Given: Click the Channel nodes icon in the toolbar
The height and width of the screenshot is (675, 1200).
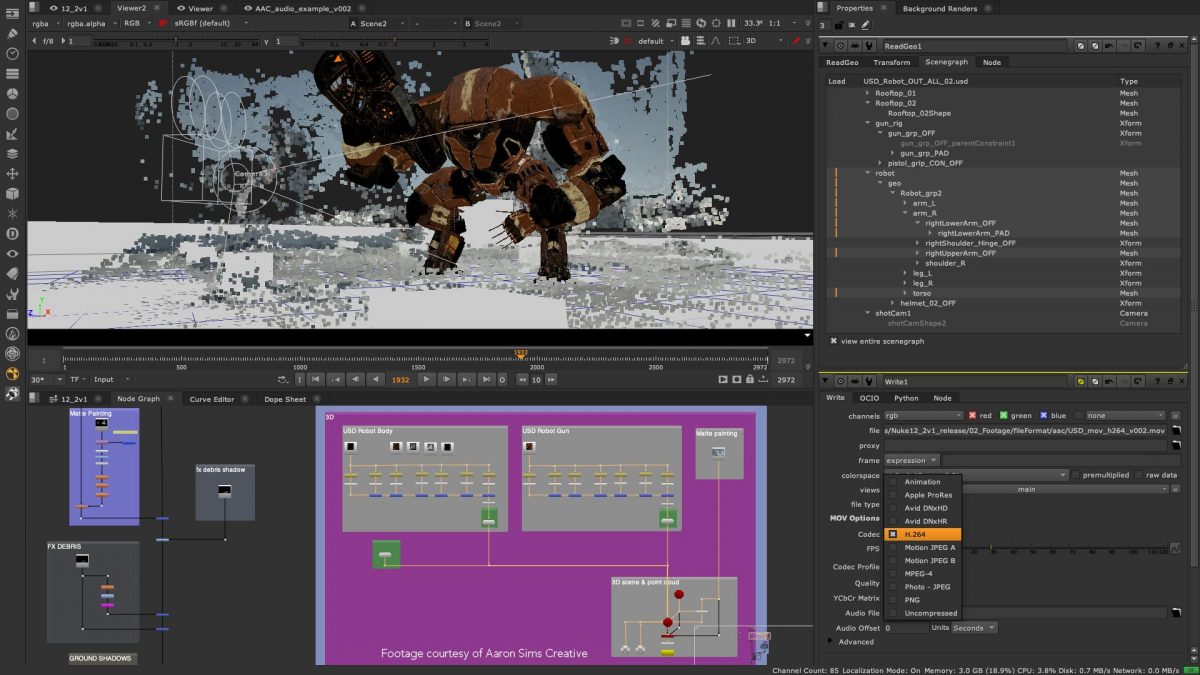Looking at the screenshot, I should (x=14, y=73).
